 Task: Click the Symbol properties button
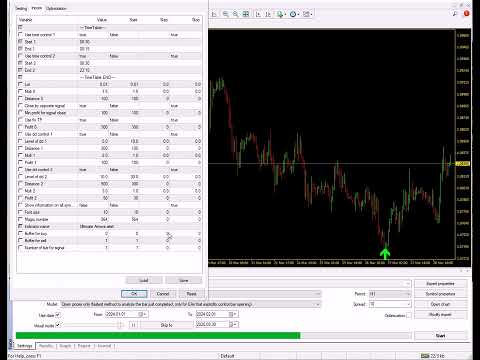pos(440,294)
